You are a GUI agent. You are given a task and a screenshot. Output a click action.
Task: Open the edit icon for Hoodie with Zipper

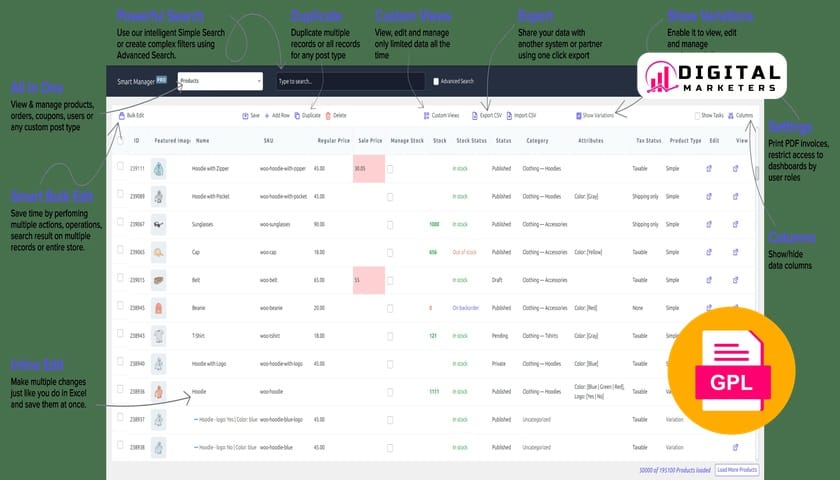[x=709, y=169]
